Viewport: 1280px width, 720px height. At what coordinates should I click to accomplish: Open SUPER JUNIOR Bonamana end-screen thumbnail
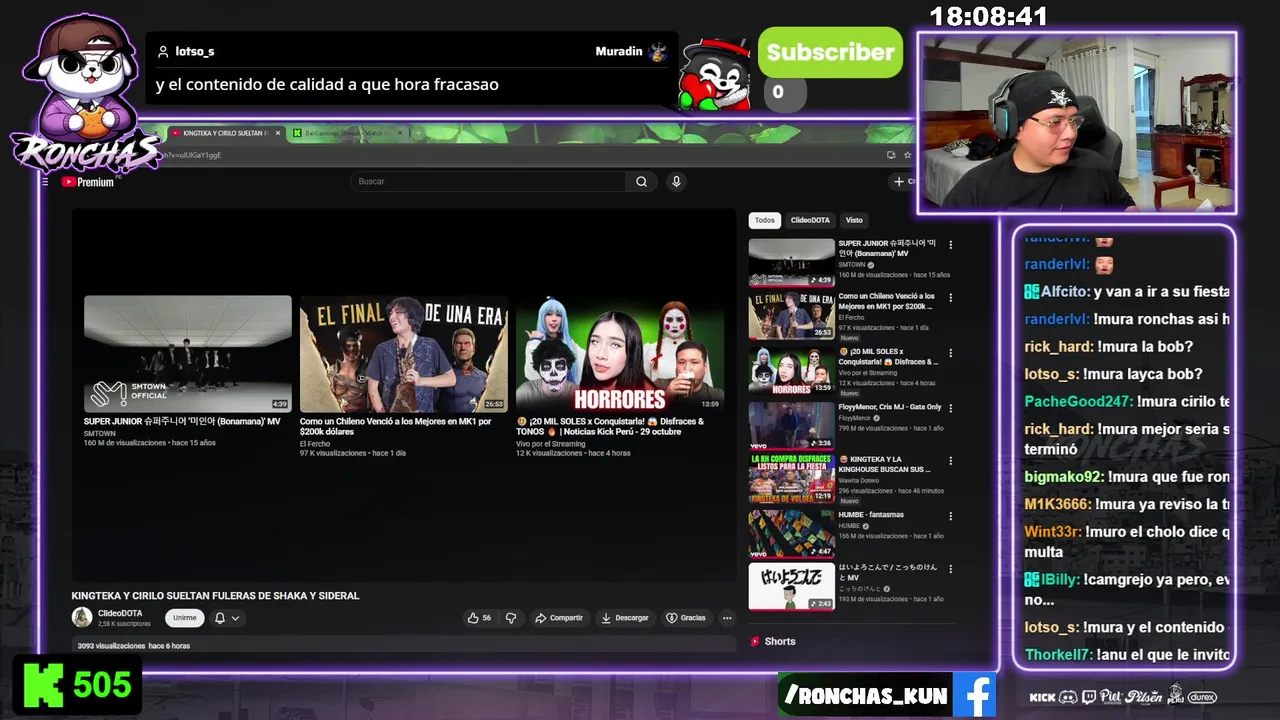[x=188, y=354]
